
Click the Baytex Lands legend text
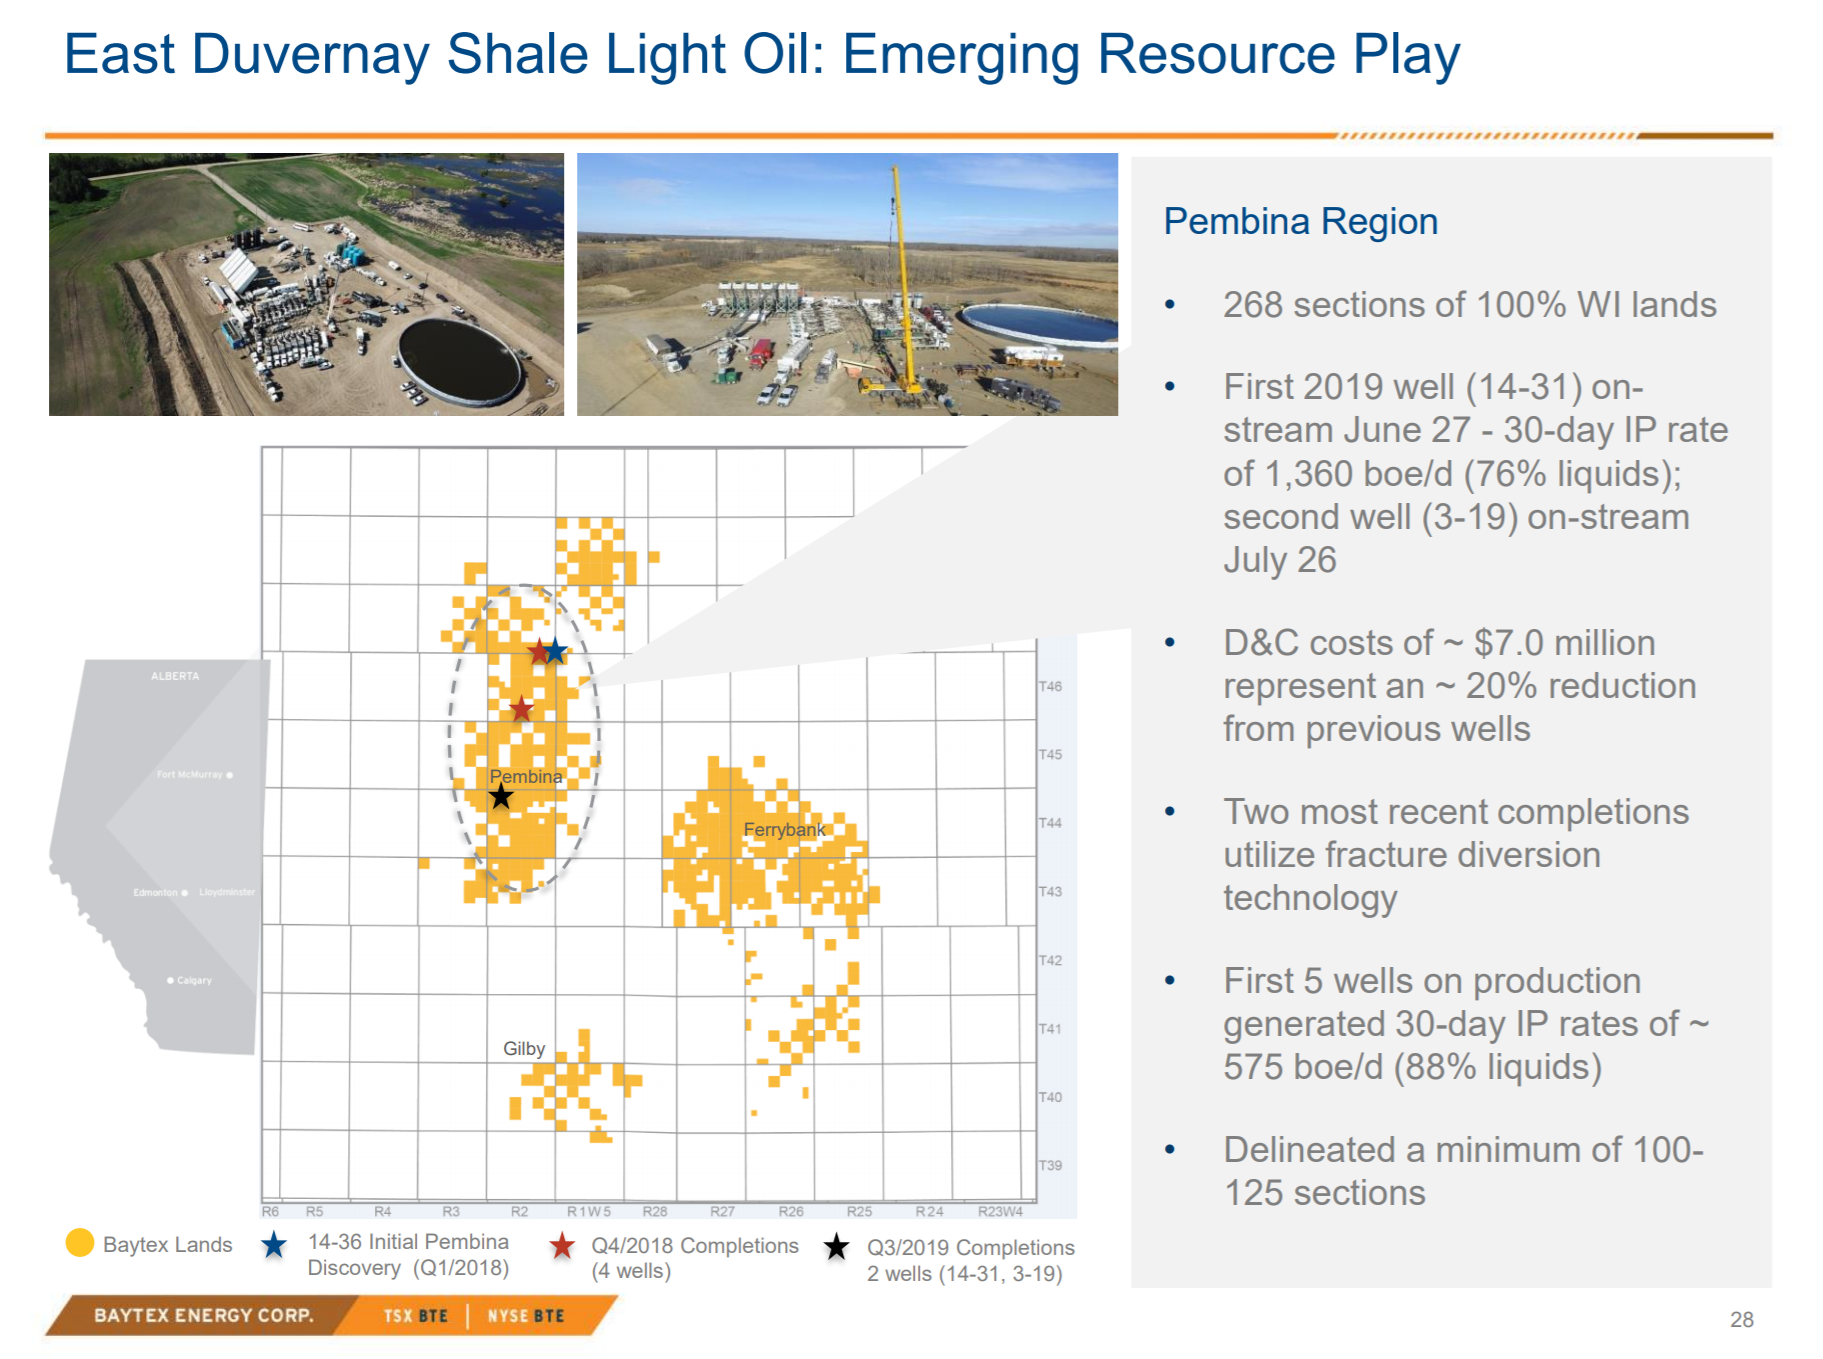click(168, 1245)
